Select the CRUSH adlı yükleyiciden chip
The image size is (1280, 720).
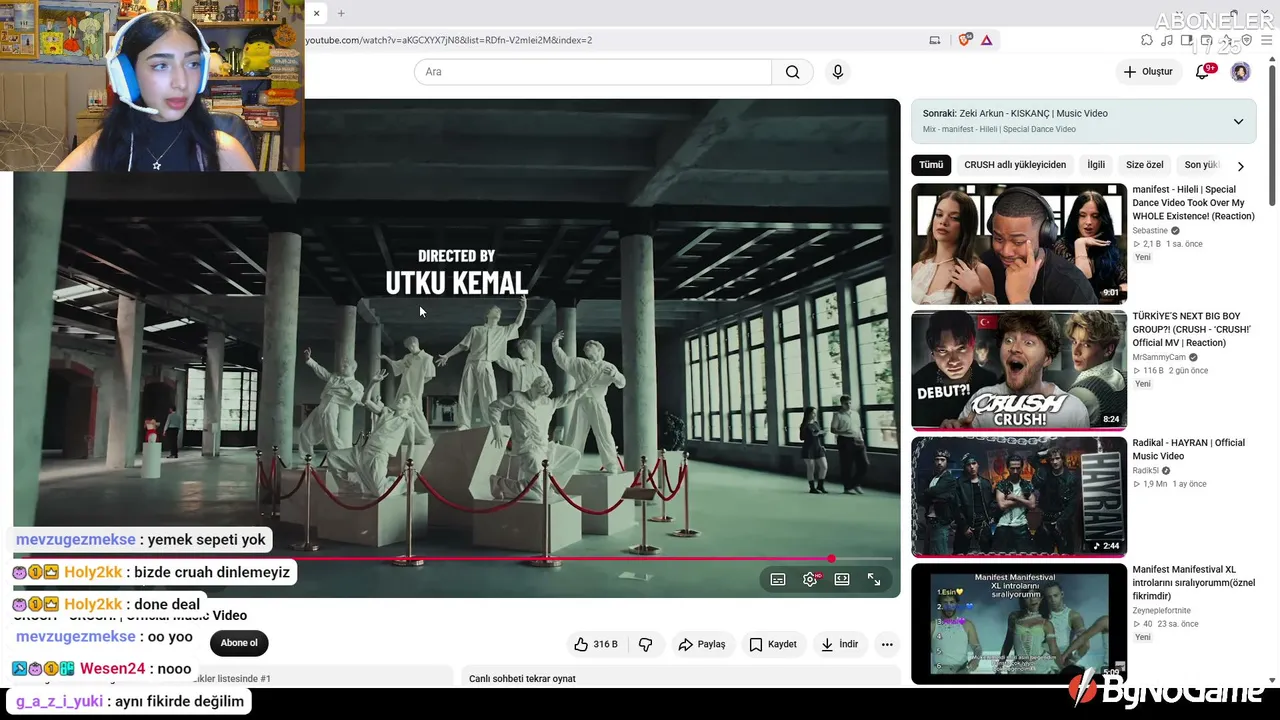click(1015, 165)
